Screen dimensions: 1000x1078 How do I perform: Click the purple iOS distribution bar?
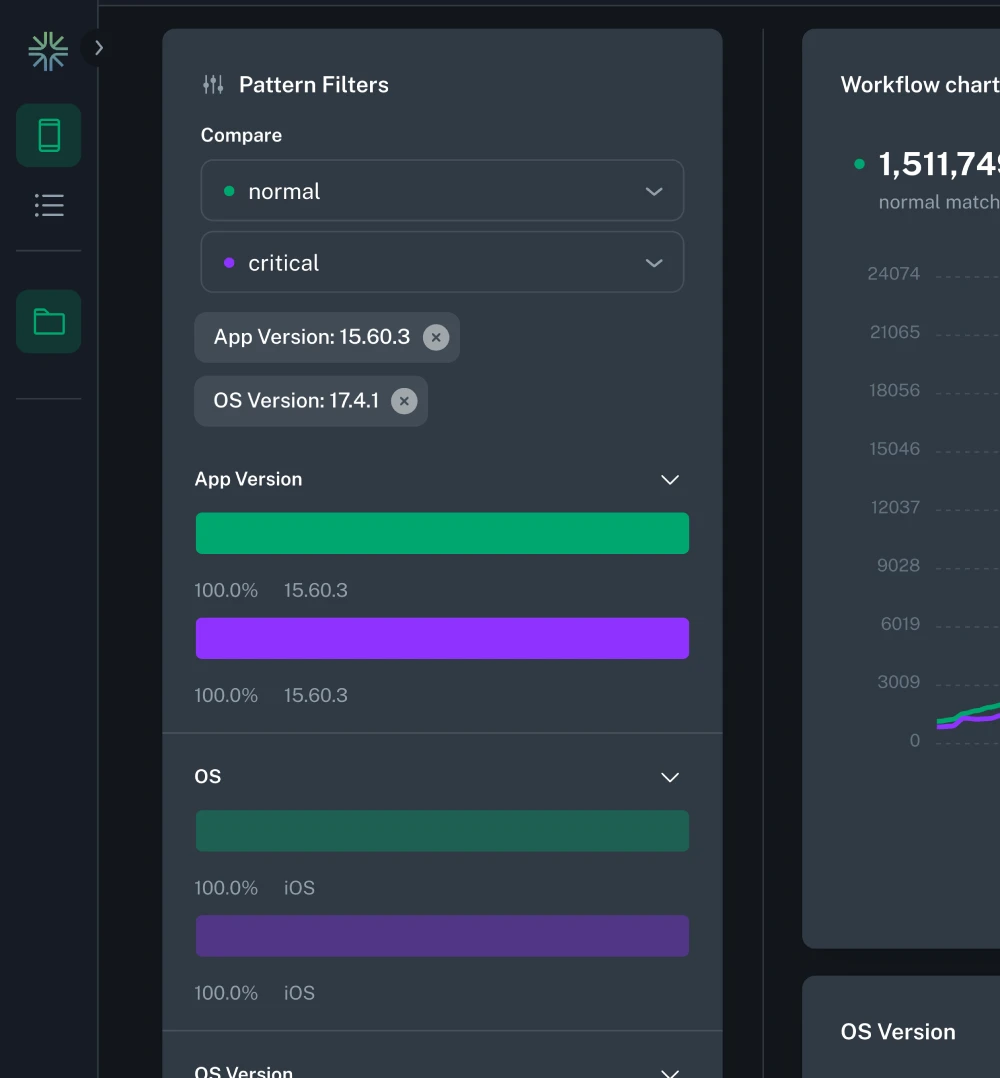(x=442, y=936)
